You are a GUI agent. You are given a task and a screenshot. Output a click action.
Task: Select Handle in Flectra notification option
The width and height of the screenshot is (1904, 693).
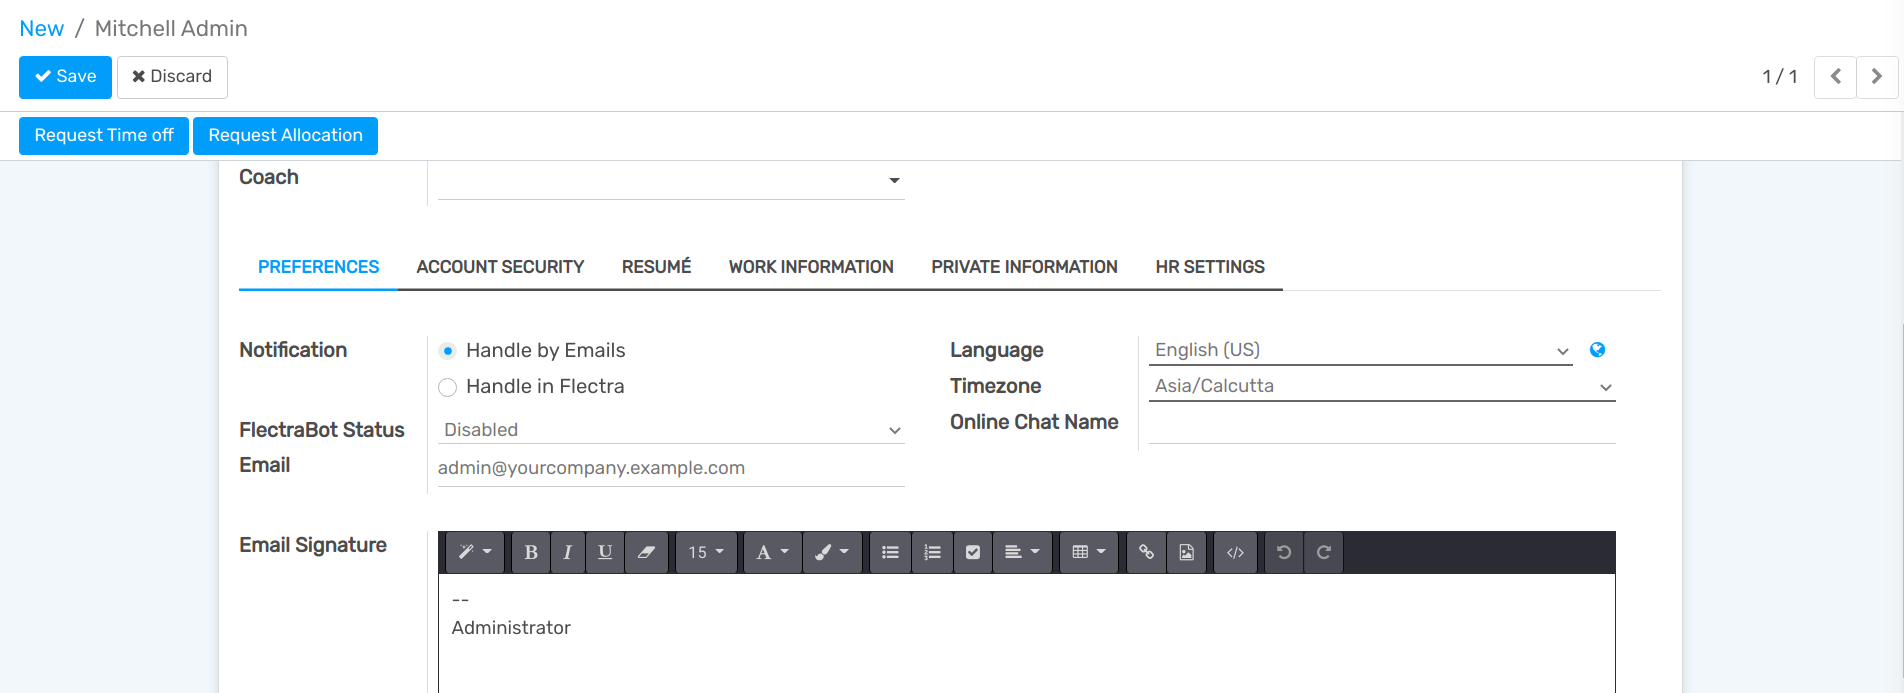pos(447,387)
